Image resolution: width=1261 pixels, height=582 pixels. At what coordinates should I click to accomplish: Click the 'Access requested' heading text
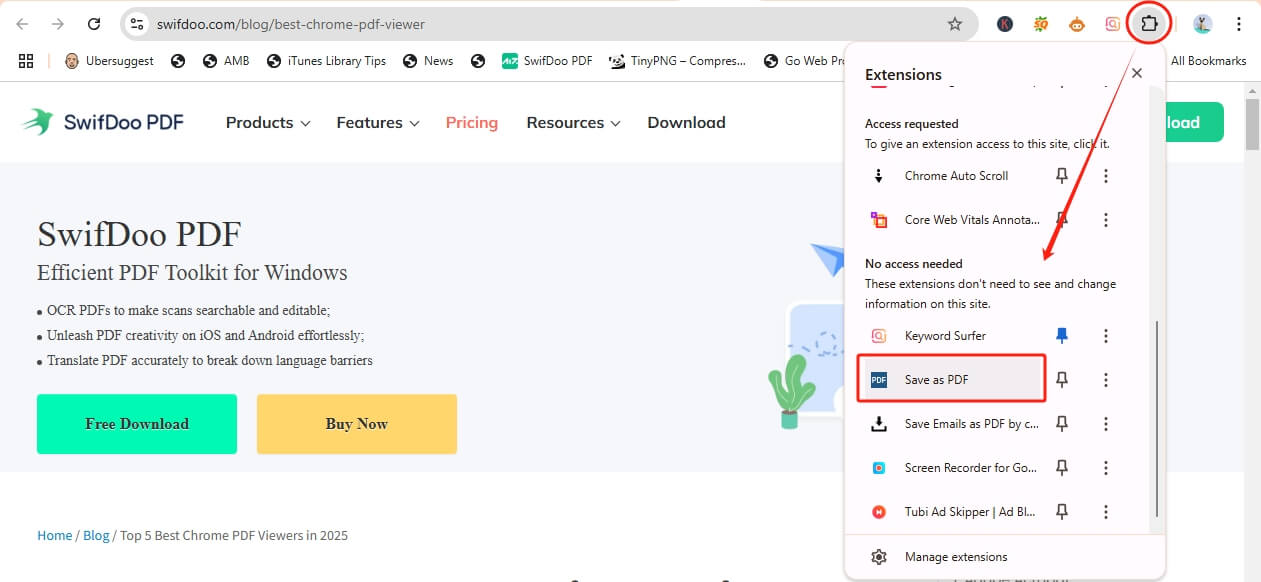click(912, 124)
